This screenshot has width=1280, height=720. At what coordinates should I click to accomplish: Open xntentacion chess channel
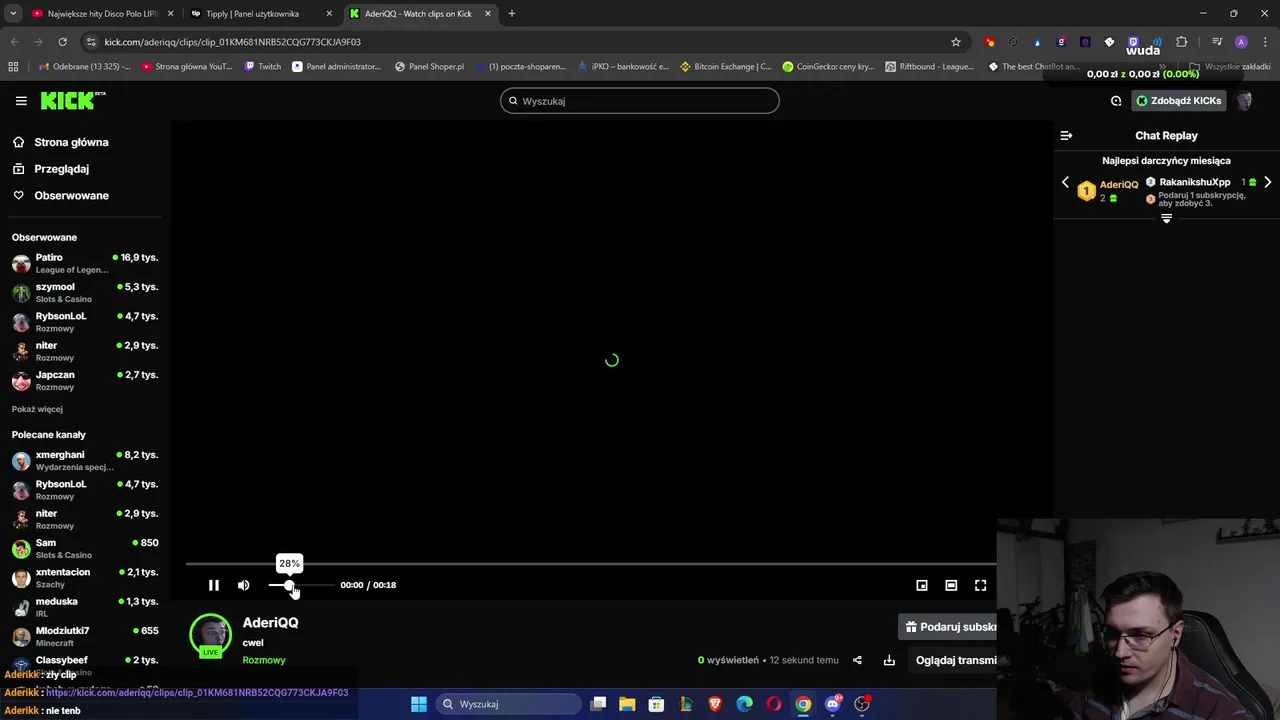(85, 577)
